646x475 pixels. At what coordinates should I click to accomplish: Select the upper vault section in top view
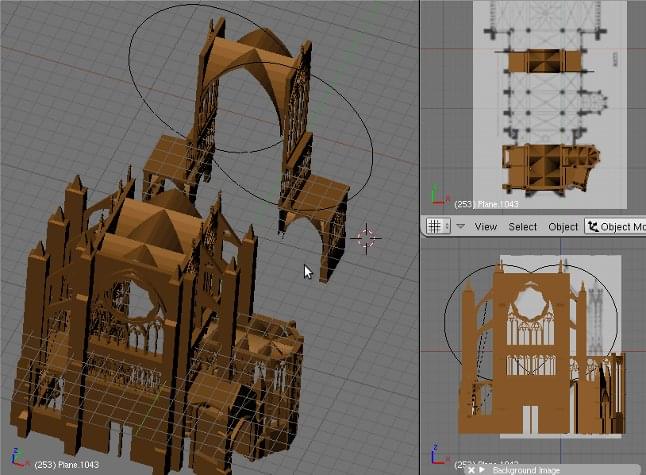click(x=545, y=61)
